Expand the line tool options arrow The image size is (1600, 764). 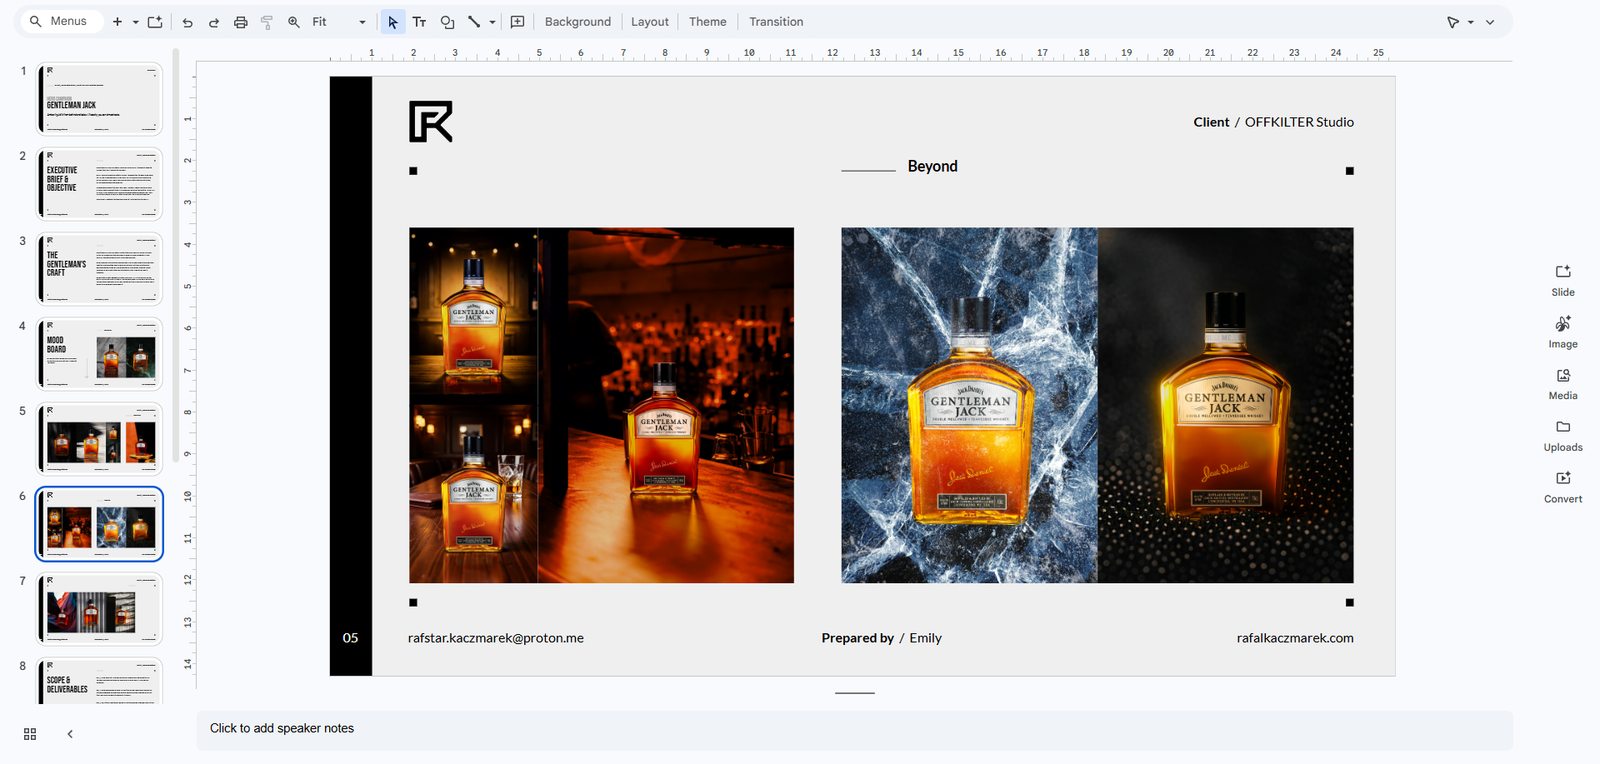(x=492, y=22)
